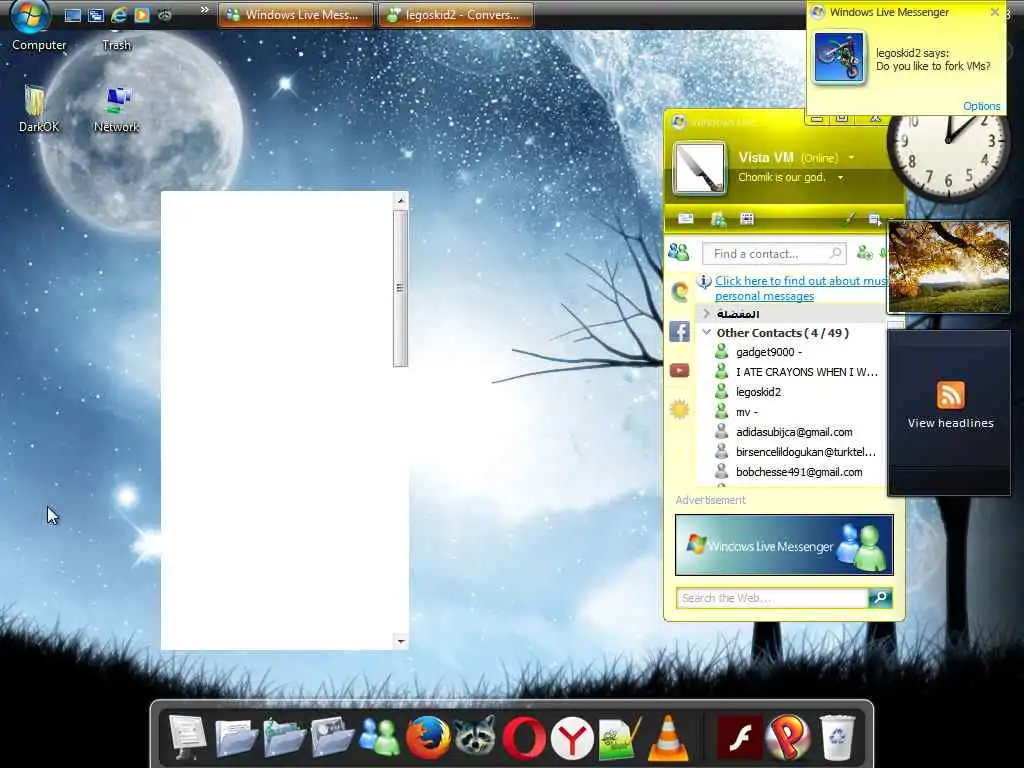Click the knife display picture in Messenger
Viewport: 1024px width, 768px height.
[x=699, y=168]
